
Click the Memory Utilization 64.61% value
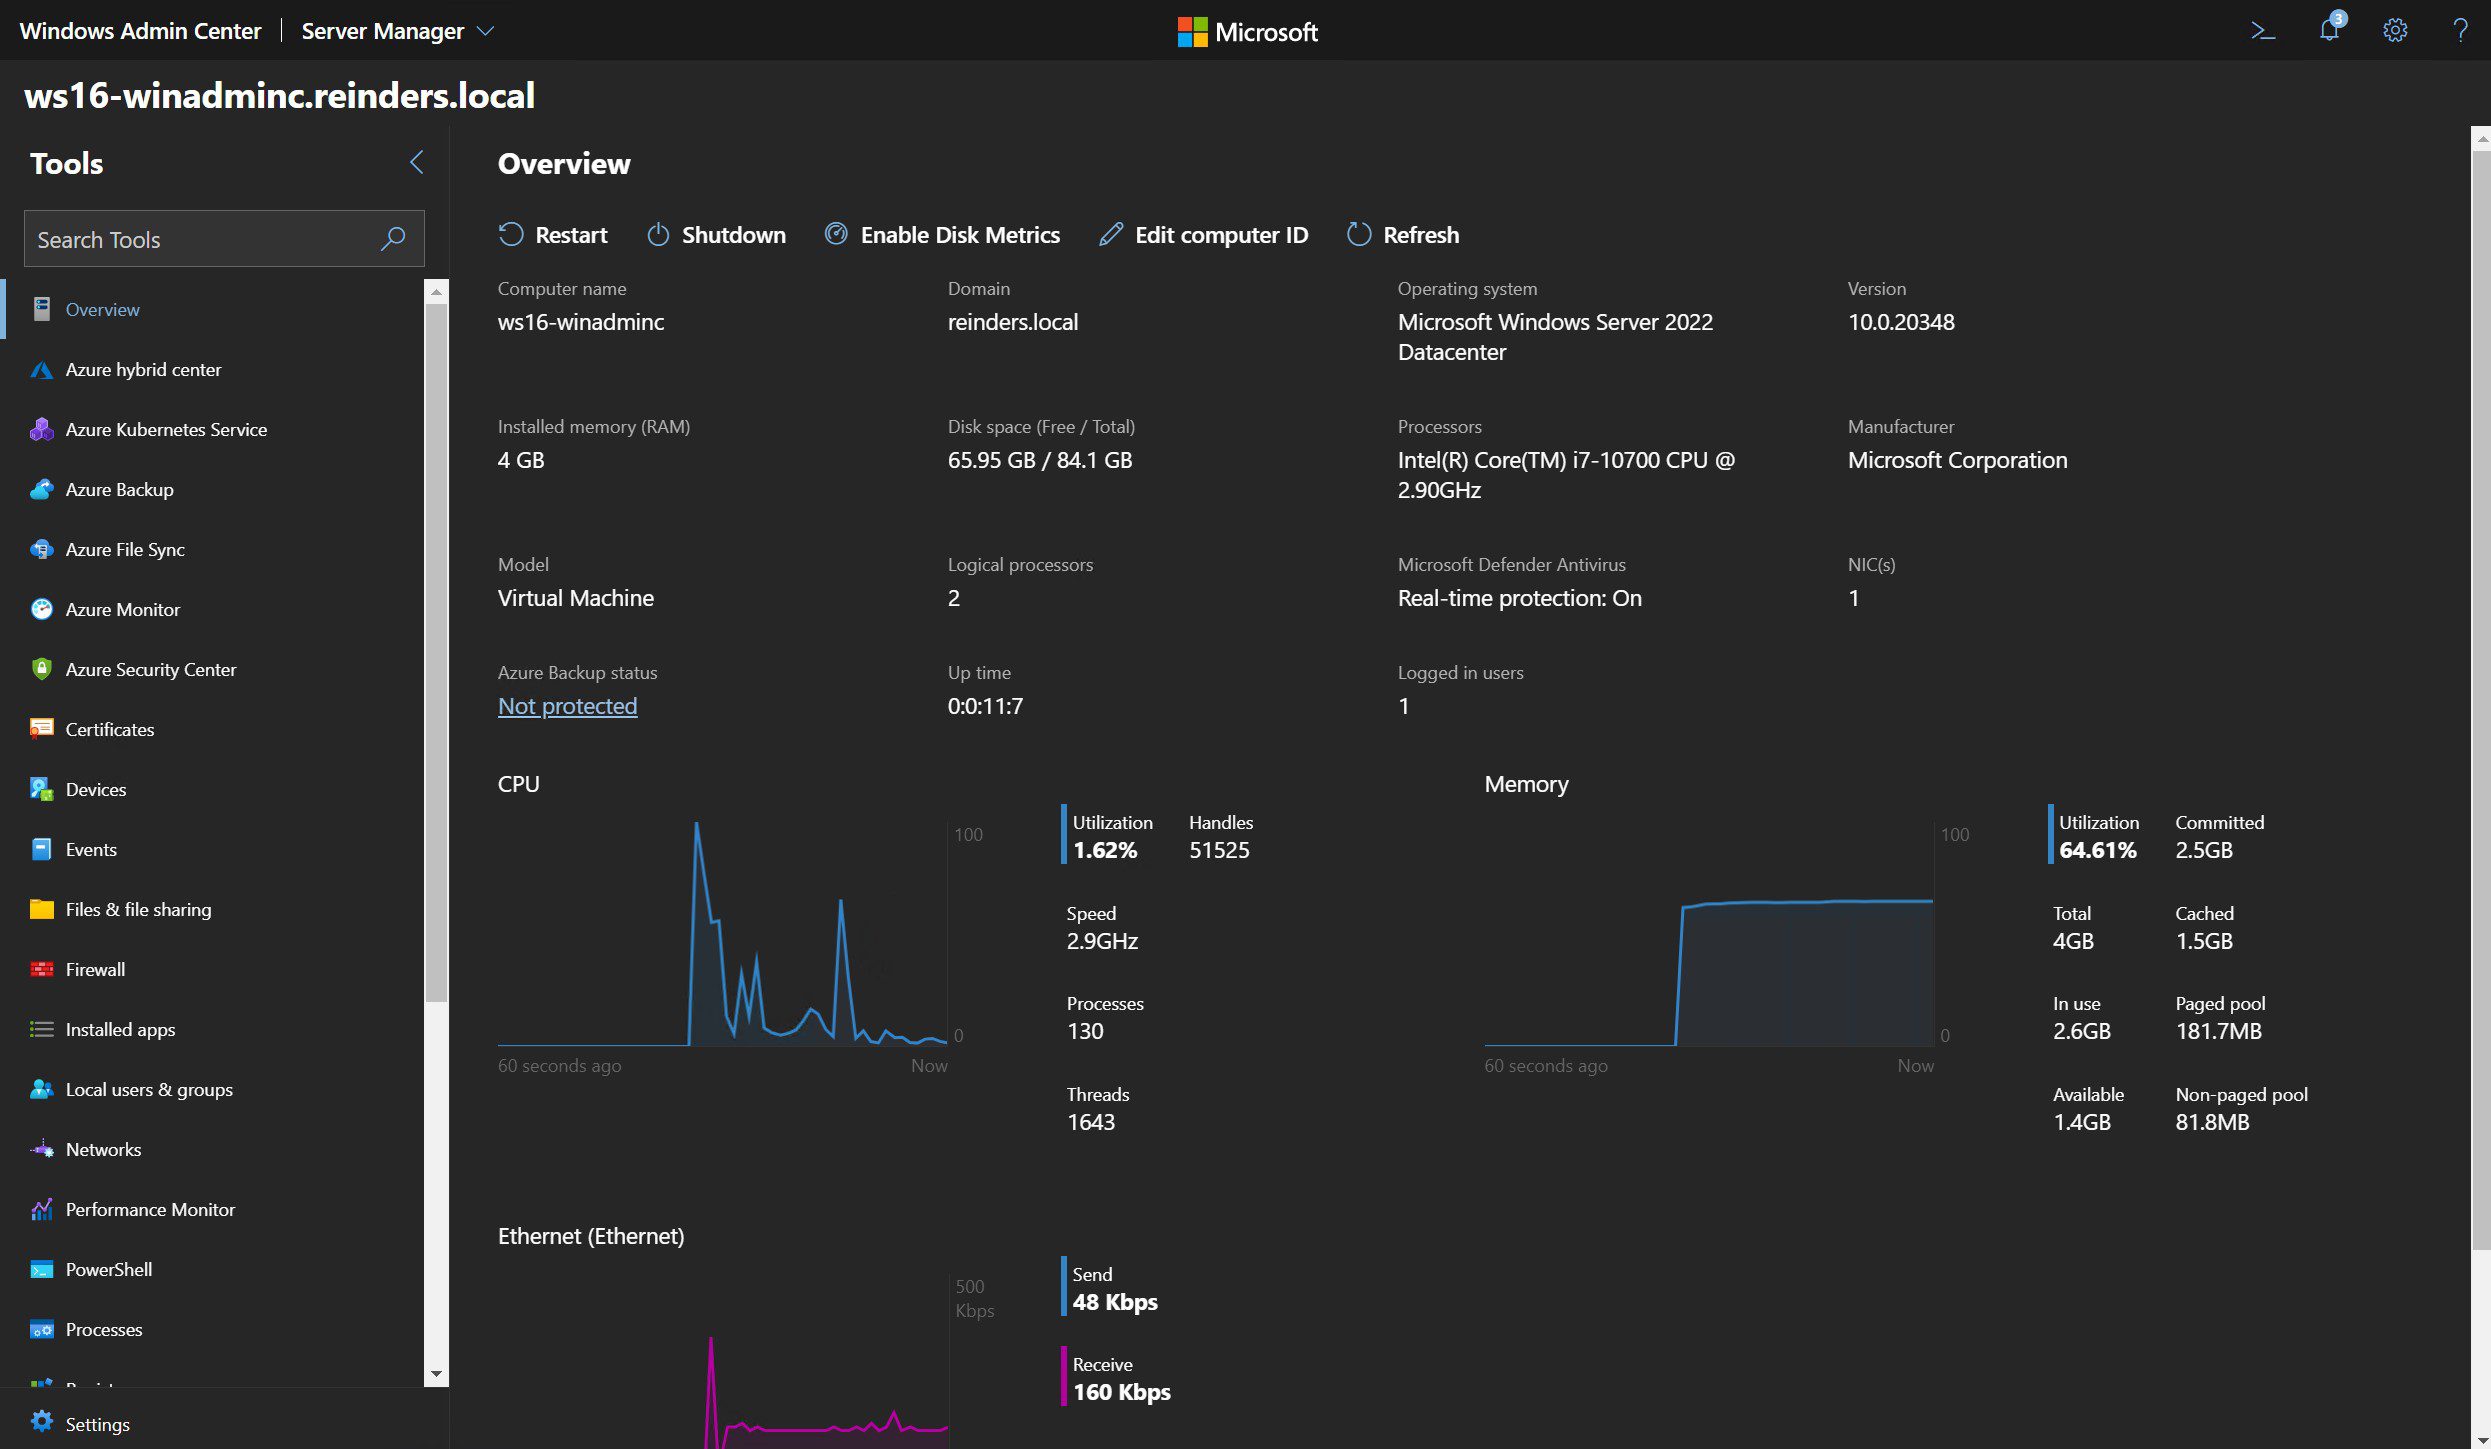(x=2098, y=850)
